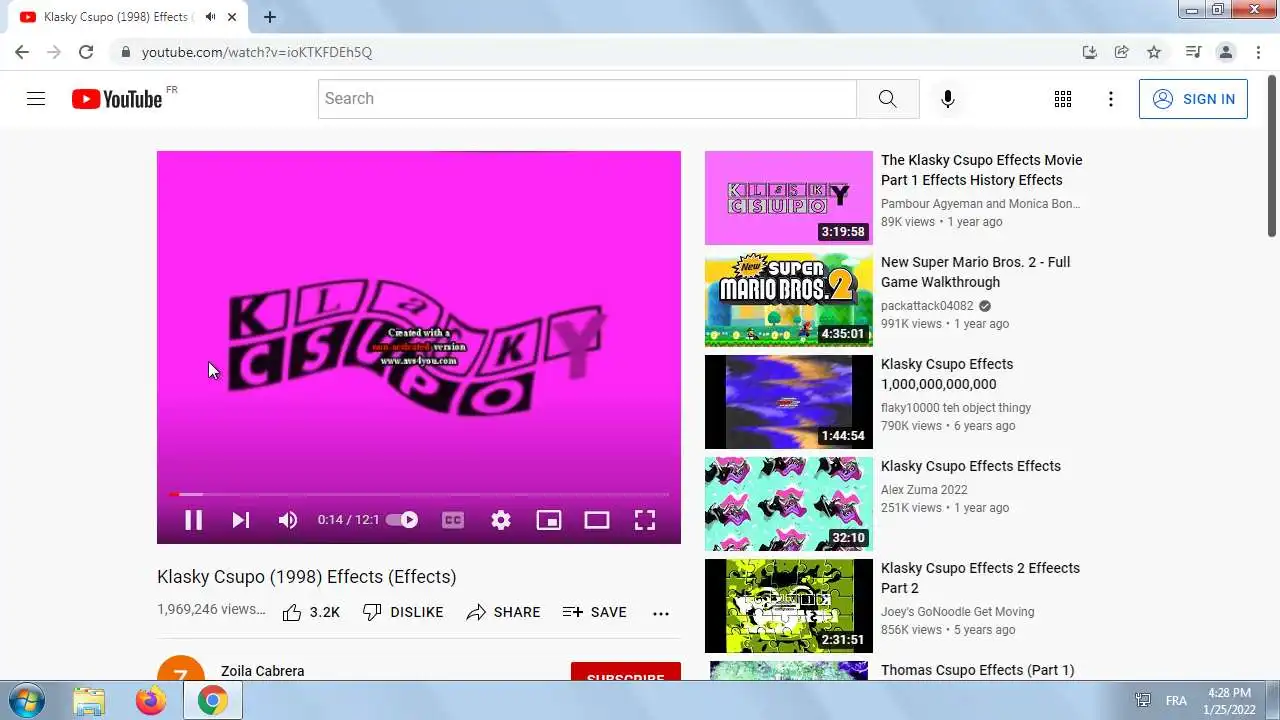The image size is (1280, 720).
Task: Activate miniplayer mode
Action: pos(549,520)
